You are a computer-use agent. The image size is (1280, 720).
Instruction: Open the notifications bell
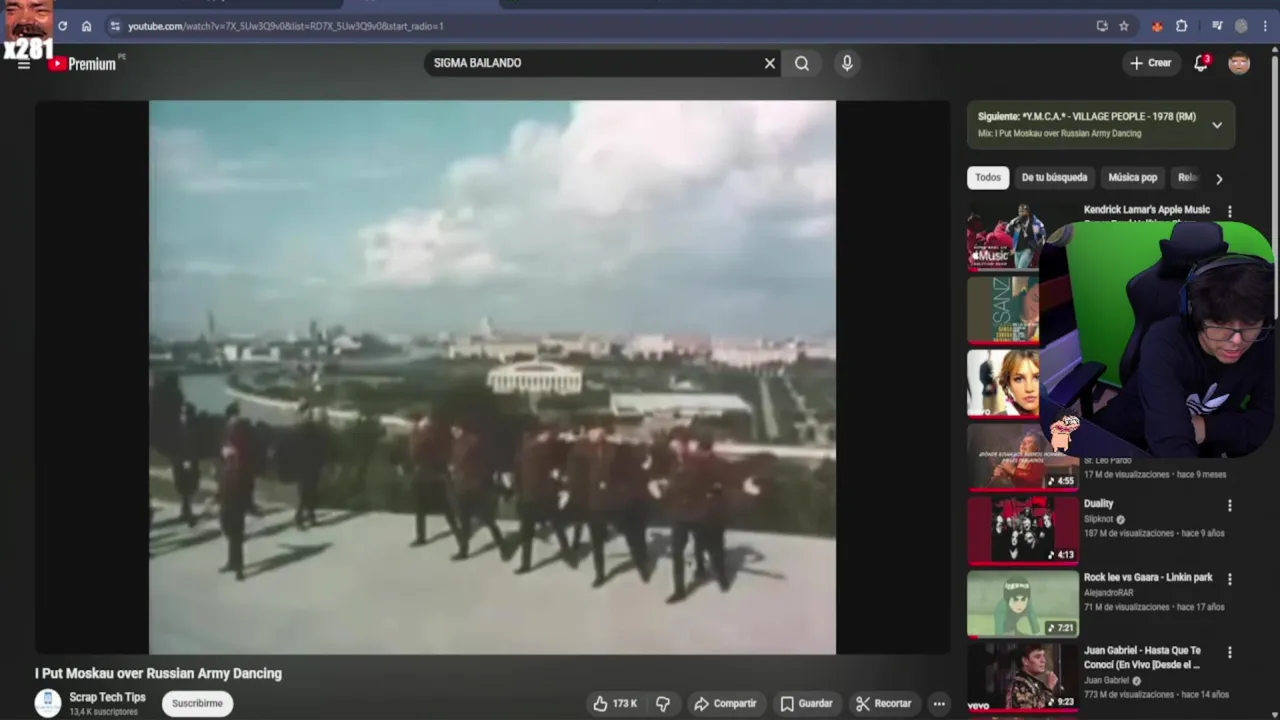pyautogui.click(x=1201, y=63)
